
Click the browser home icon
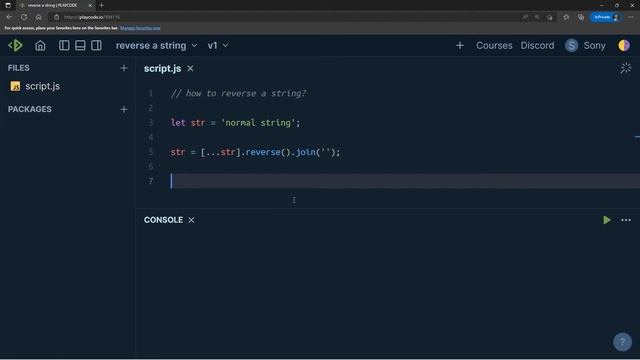38,17
